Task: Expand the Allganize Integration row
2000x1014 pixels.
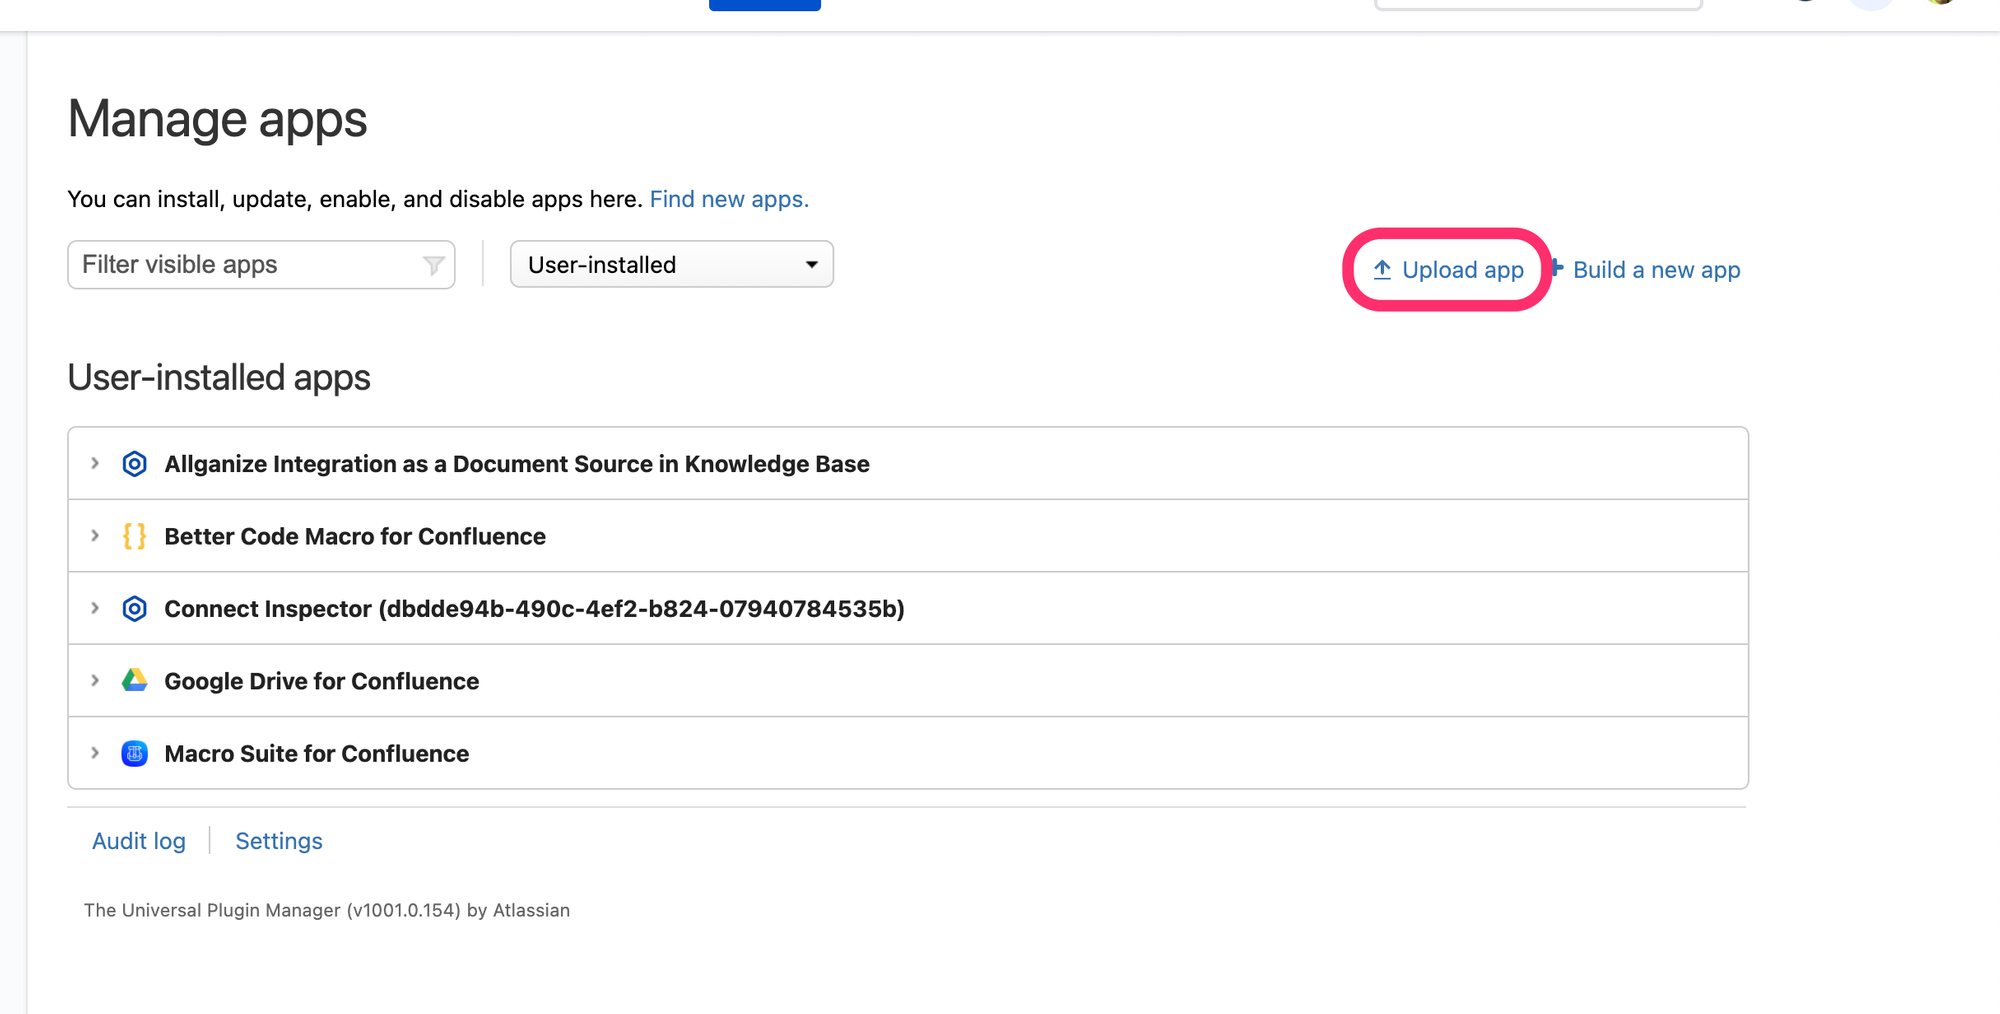Action: [x=95, y=464]
